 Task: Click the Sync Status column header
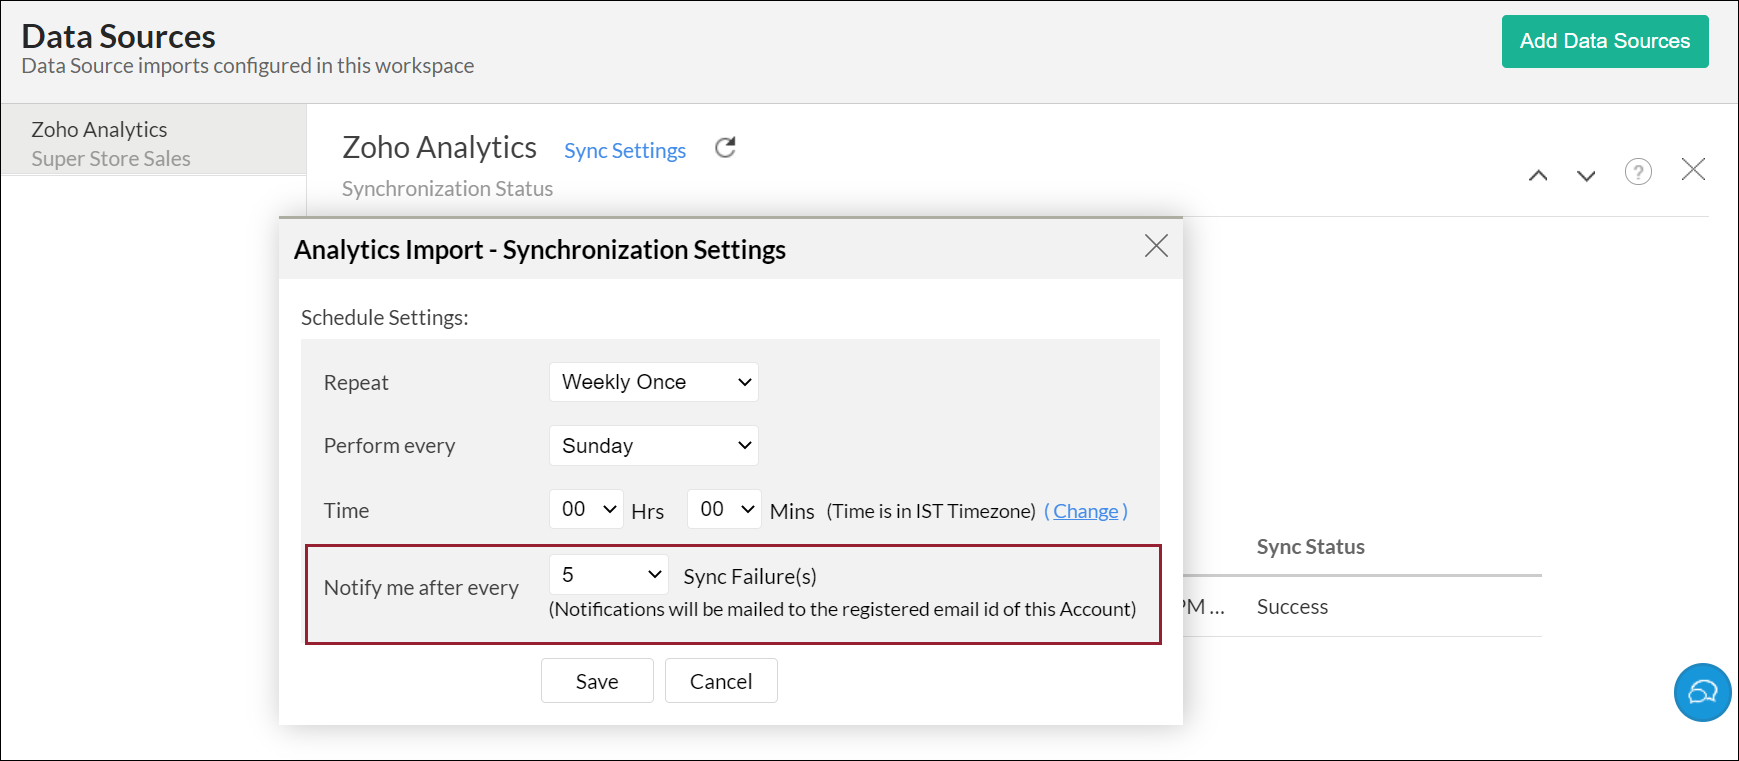click(x=1310, y=547)
